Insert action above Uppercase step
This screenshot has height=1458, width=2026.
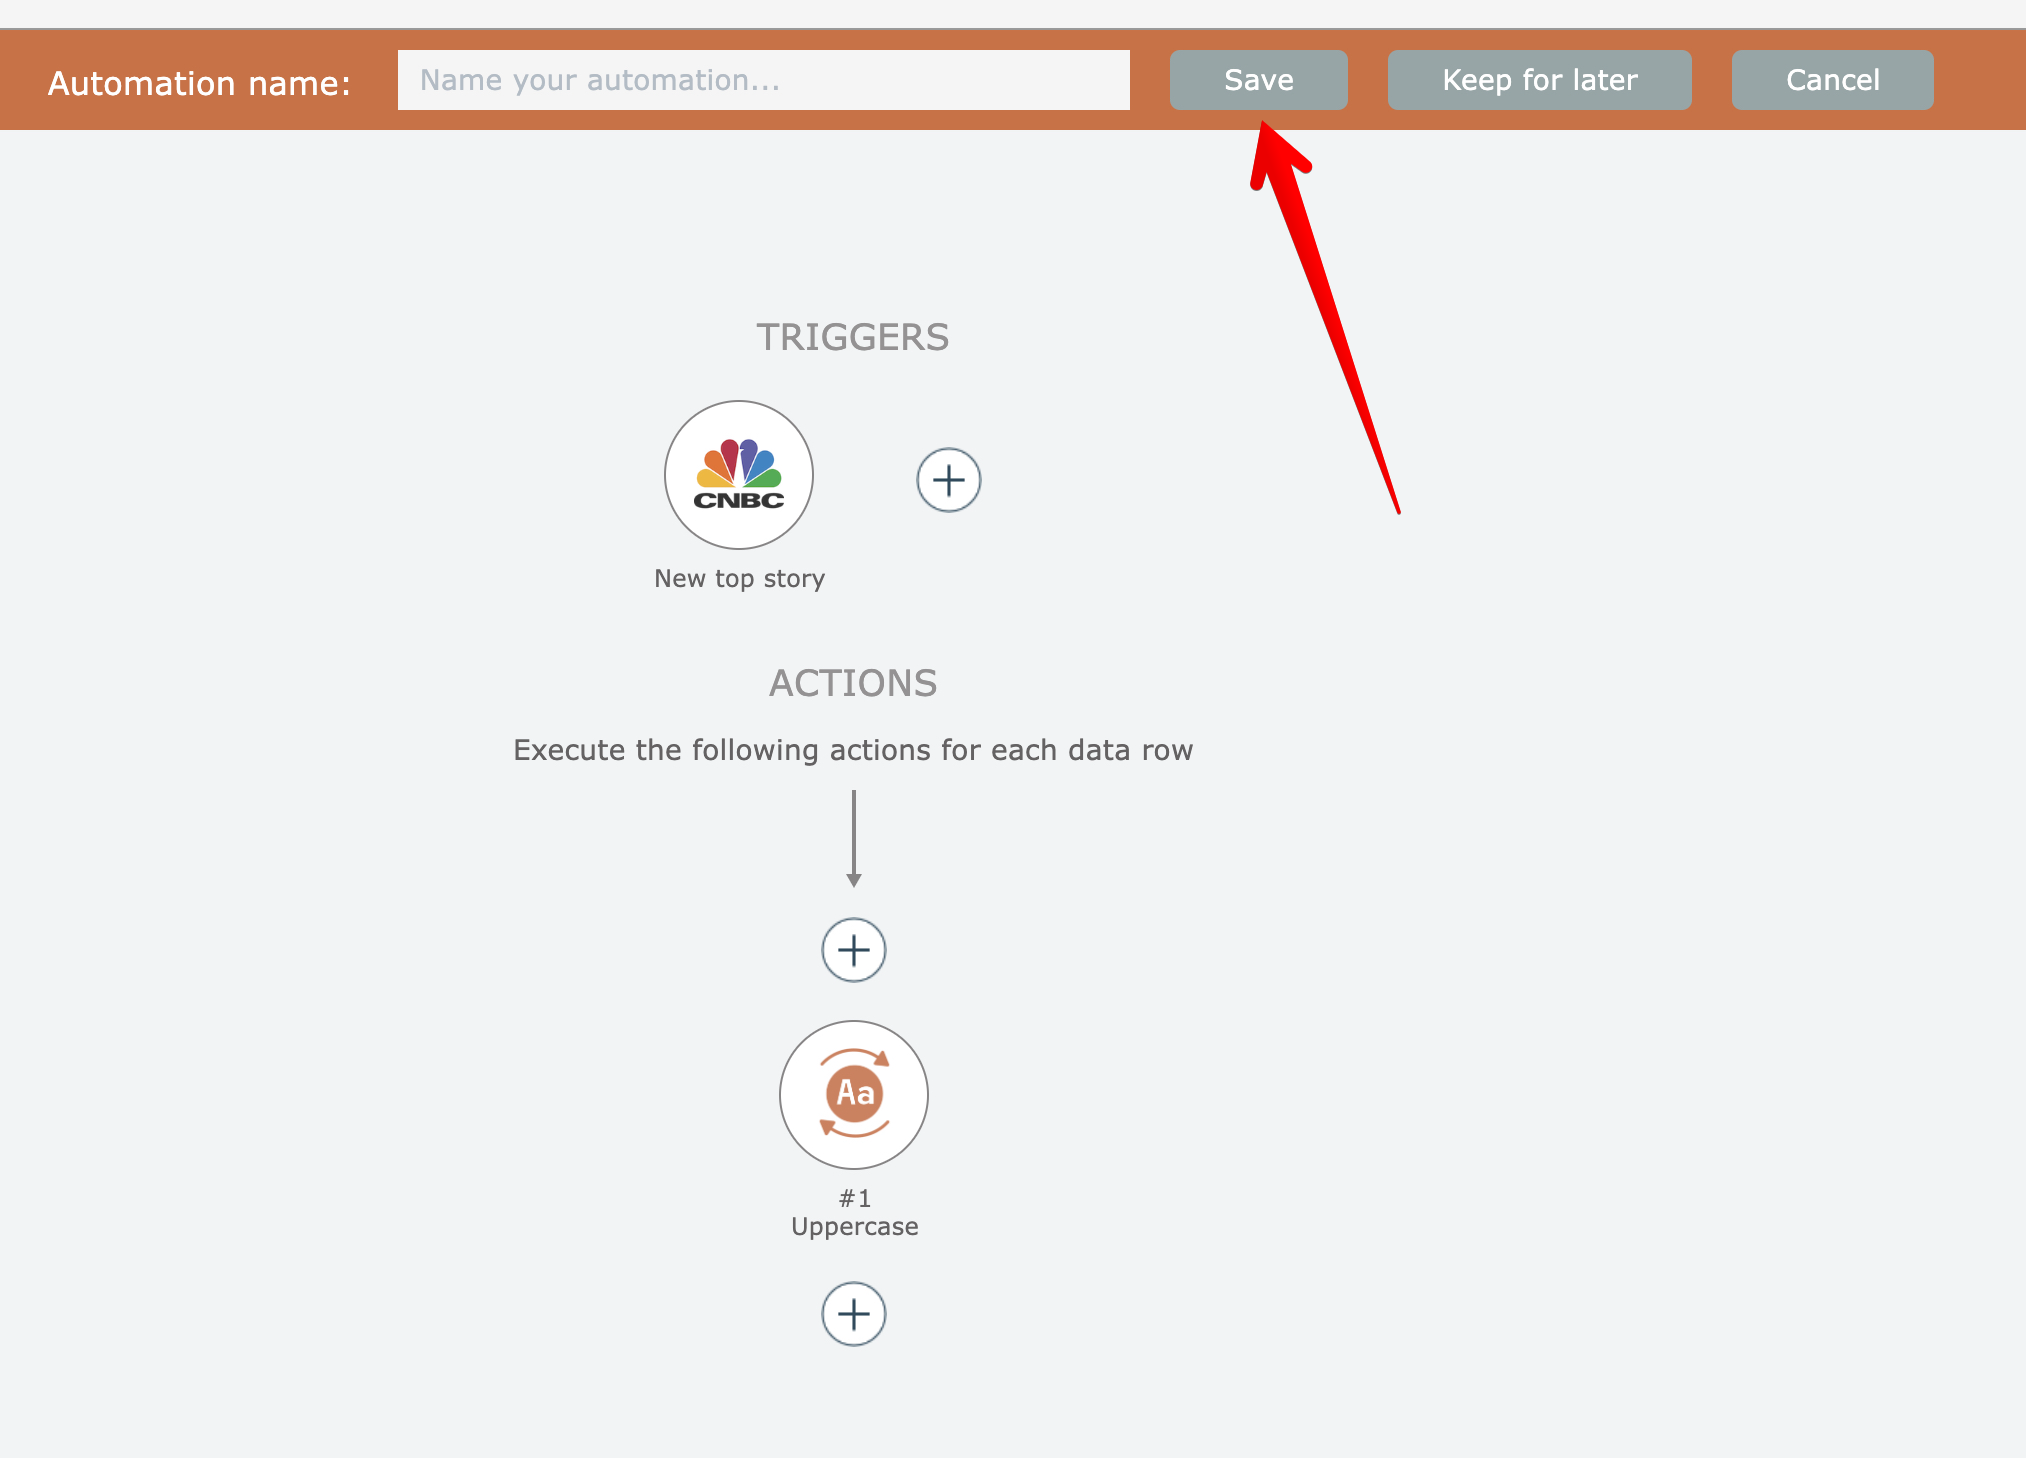[853, 950]
